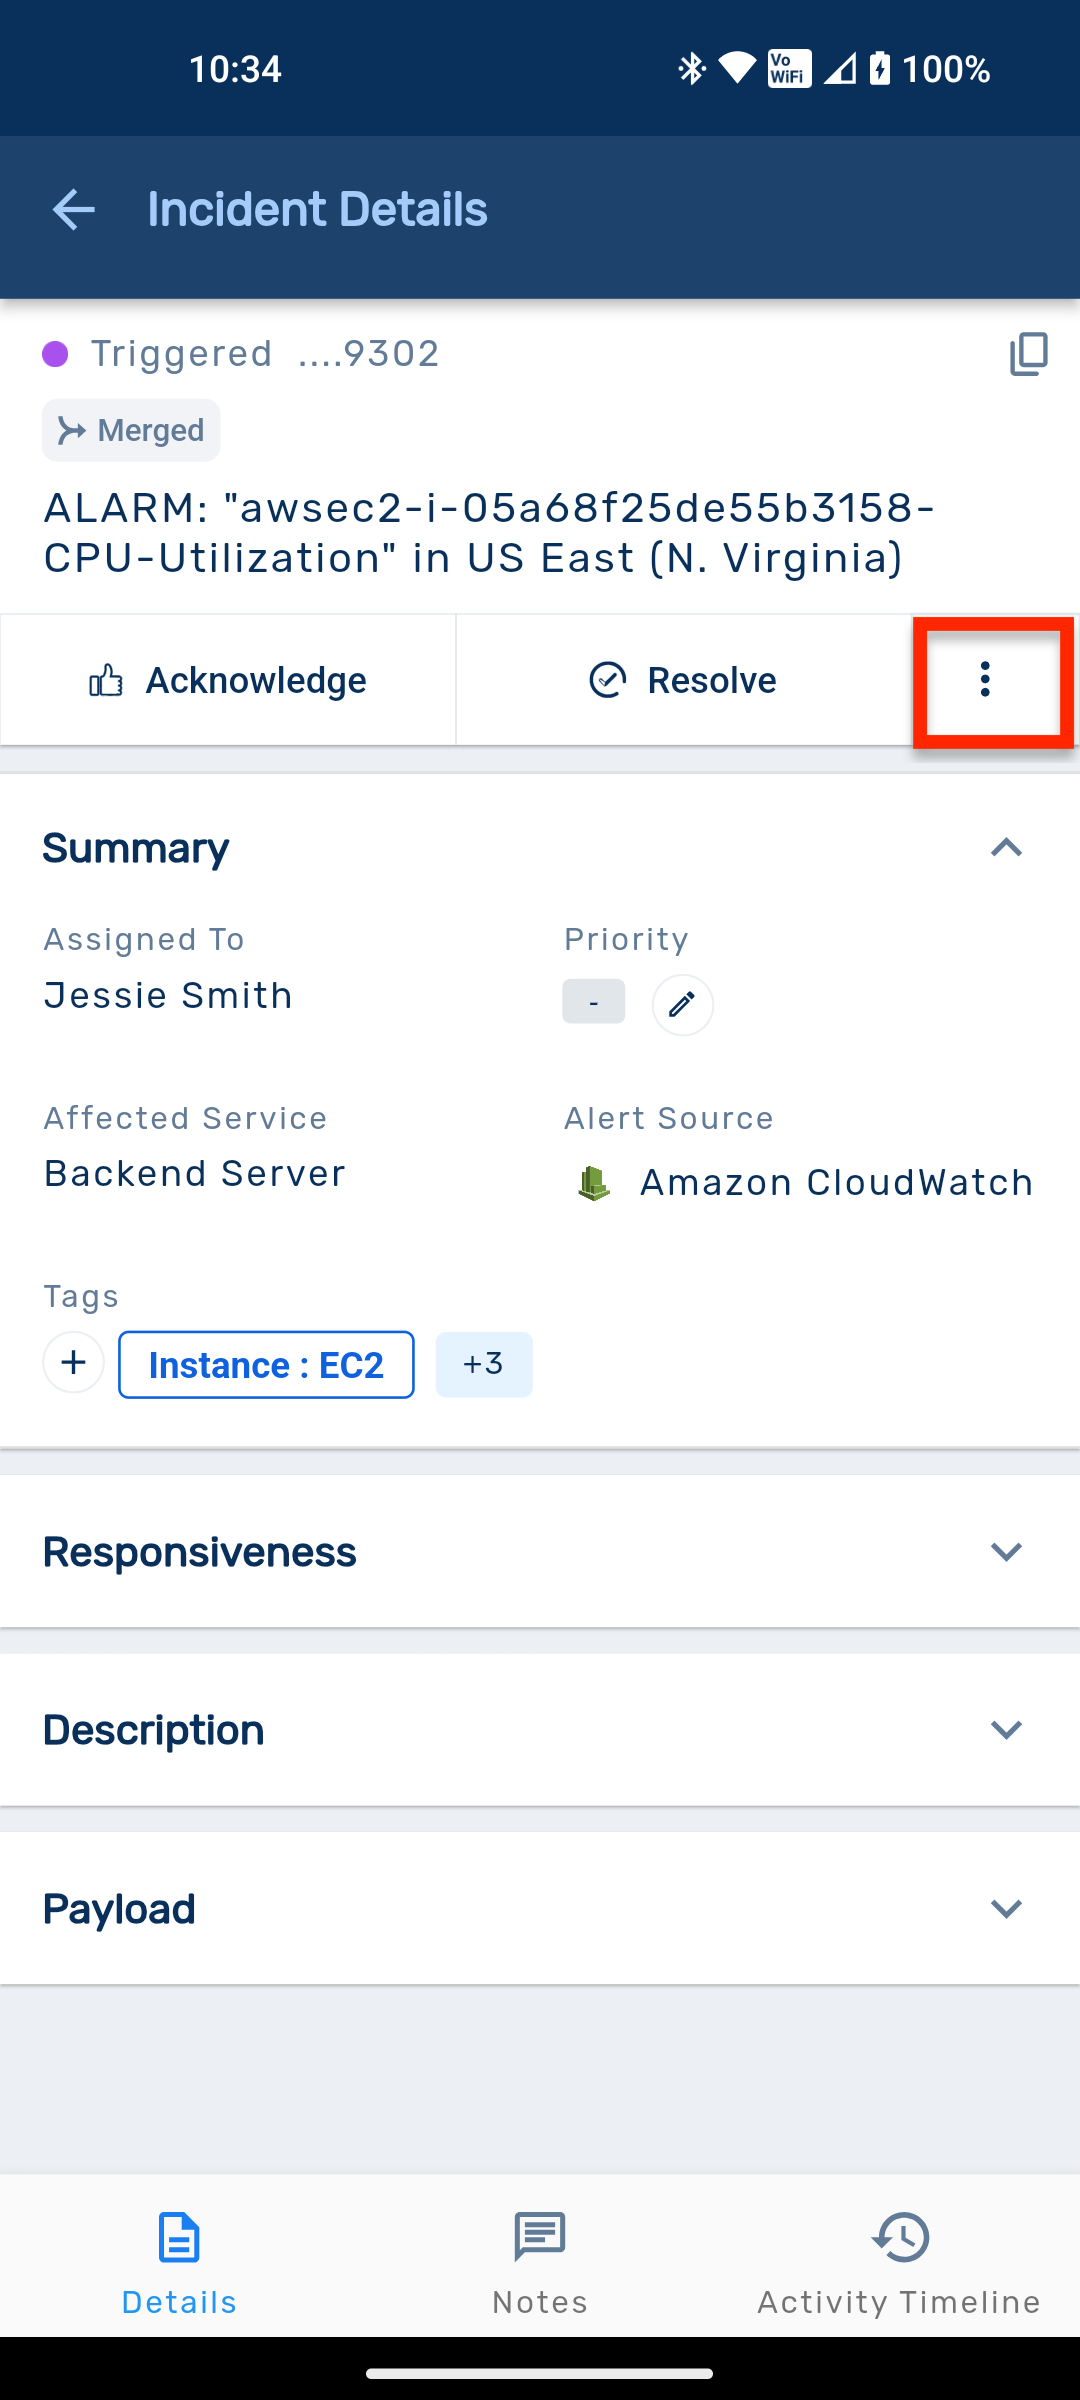The height and width of the screenshot is (2400, 1080).
Task: Tap the Instance : EC2 tag
Action: point(266,1365)
